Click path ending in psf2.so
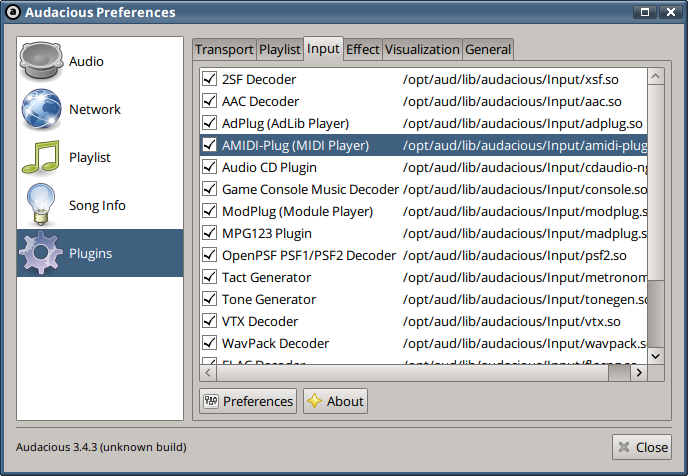Viewport: 688px width, 476px height. click(515, 255)
